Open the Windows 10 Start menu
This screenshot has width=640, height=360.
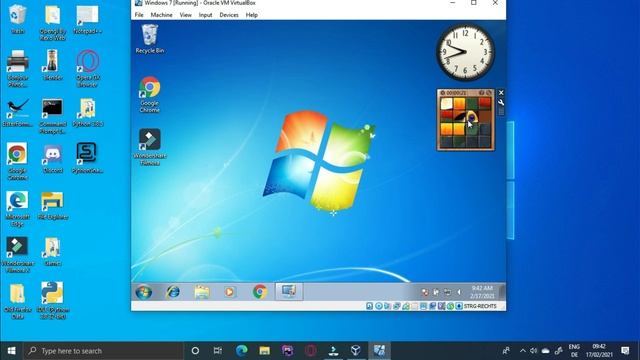pyautogui.click(x=11, y=351)
